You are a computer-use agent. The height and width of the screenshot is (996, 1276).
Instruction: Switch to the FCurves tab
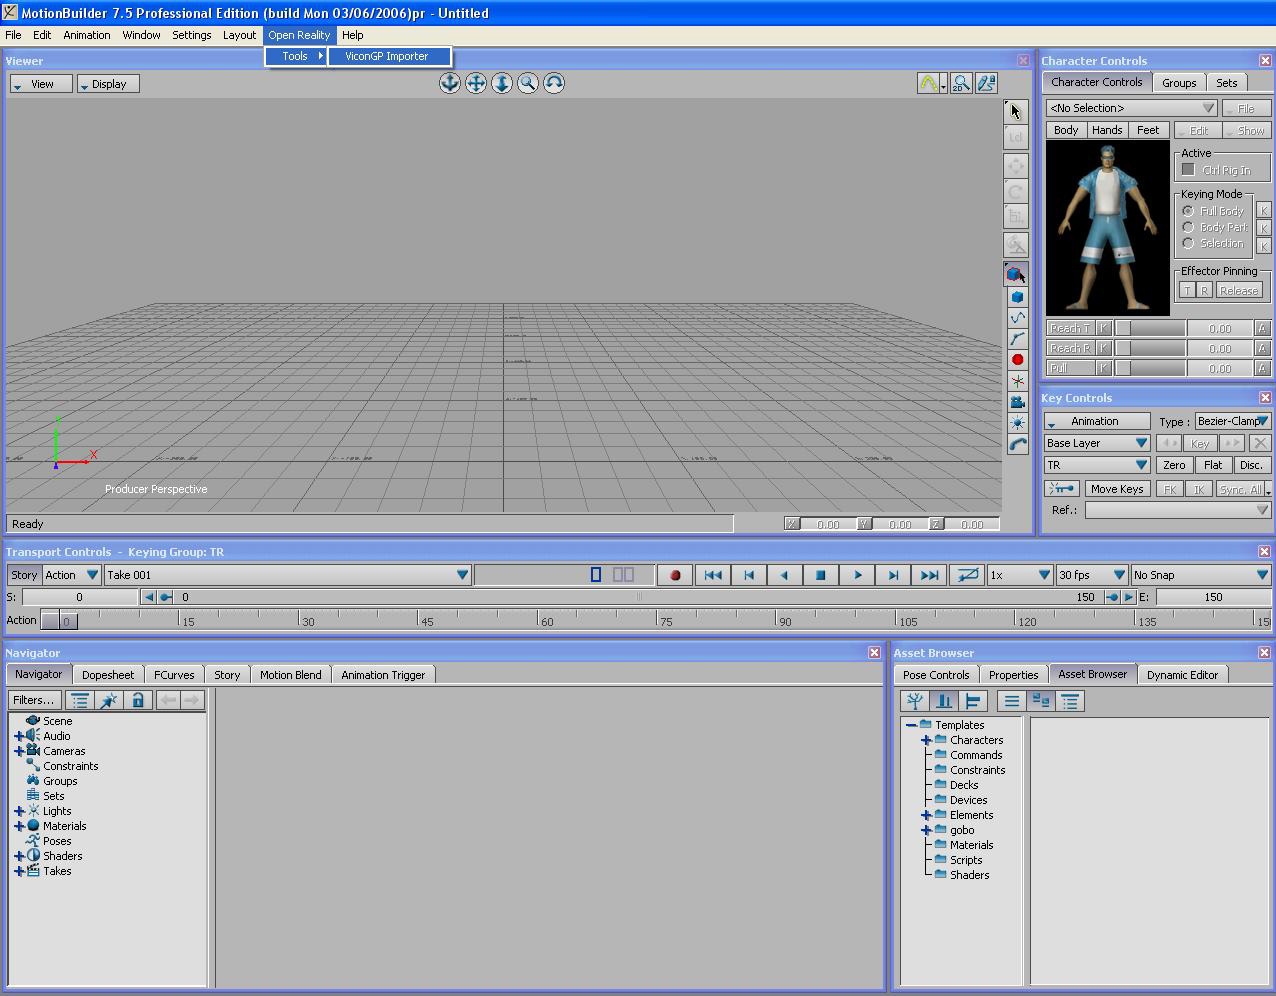(174, 675)
